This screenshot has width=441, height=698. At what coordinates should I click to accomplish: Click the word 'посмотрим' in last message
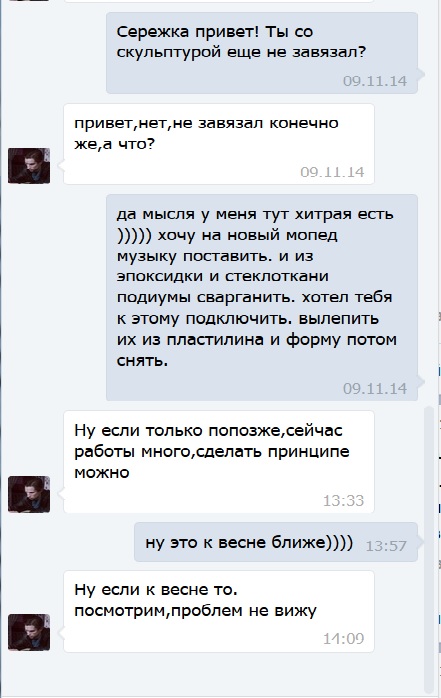(120, 611)
